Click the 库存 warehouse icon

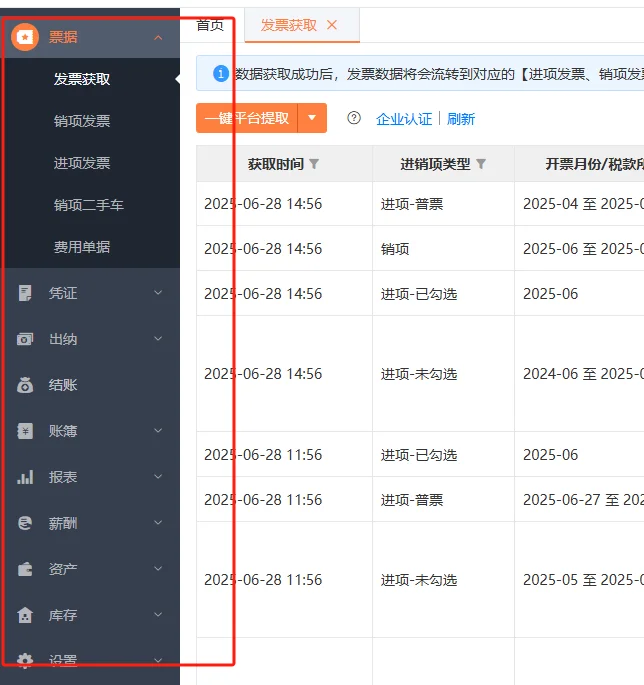(x=25, y=615)
